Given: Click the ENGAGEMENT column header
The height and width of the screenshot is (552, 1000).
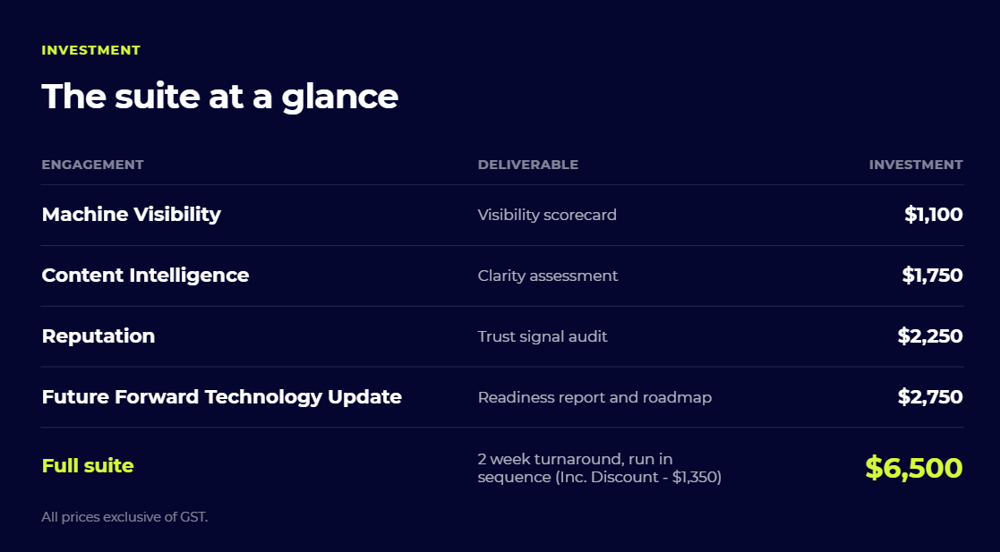Looking at the screenshot, I should tap(92, 164).
